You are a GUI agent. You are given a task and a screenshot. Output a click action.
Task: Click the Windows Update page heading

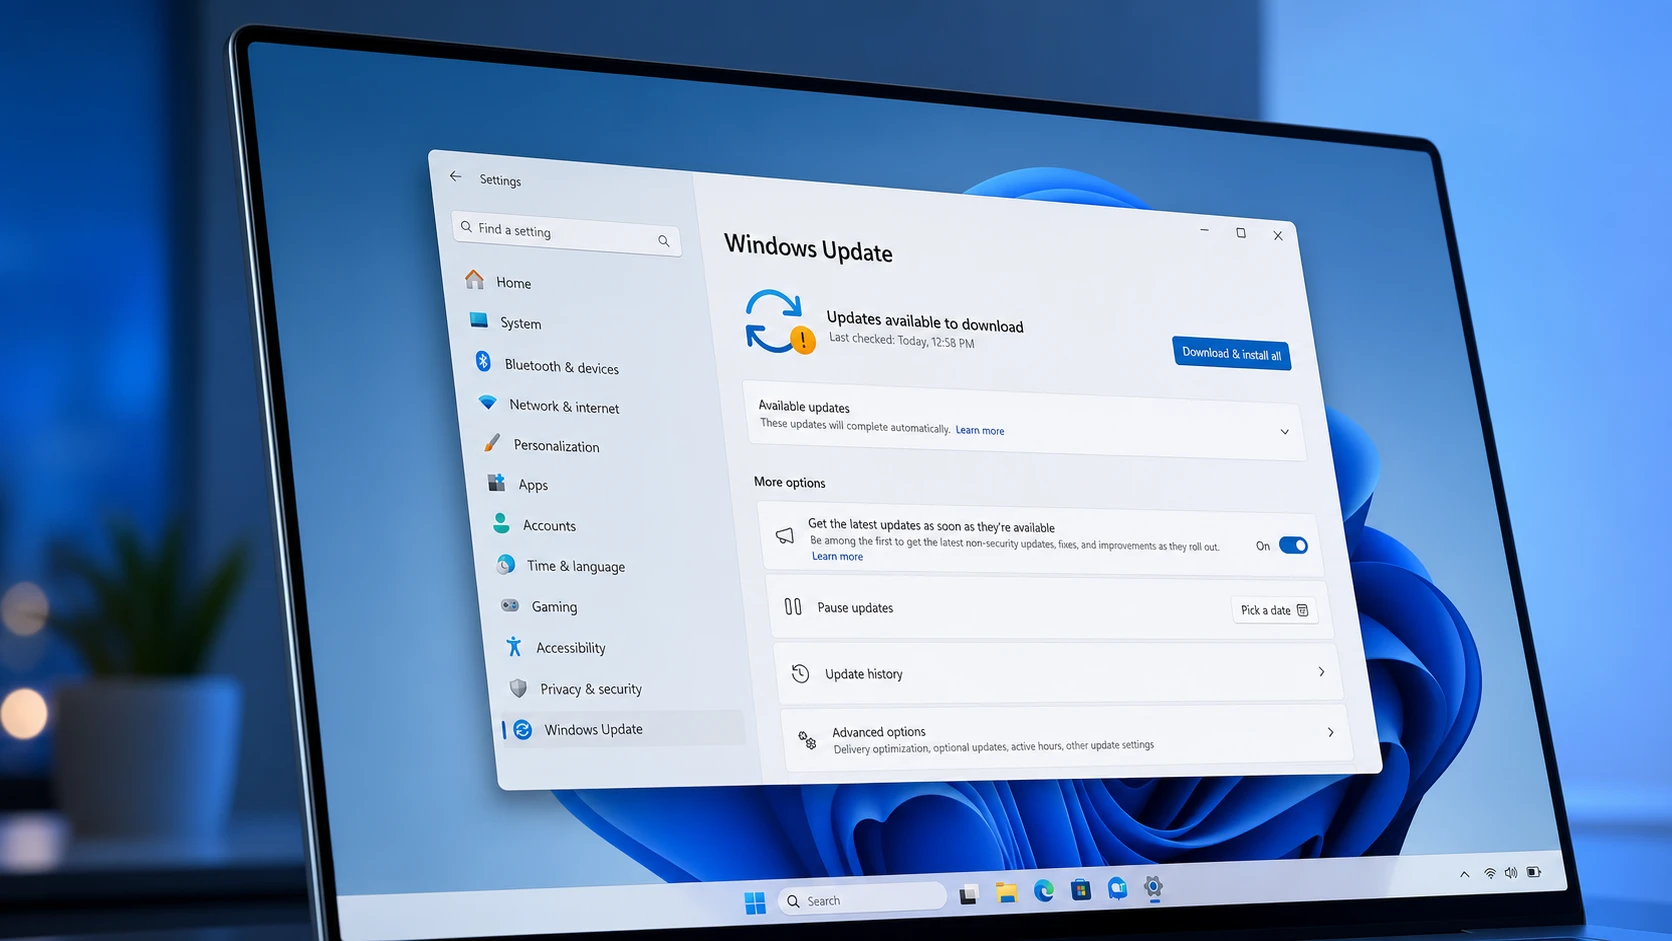click(x=808, y=247)
